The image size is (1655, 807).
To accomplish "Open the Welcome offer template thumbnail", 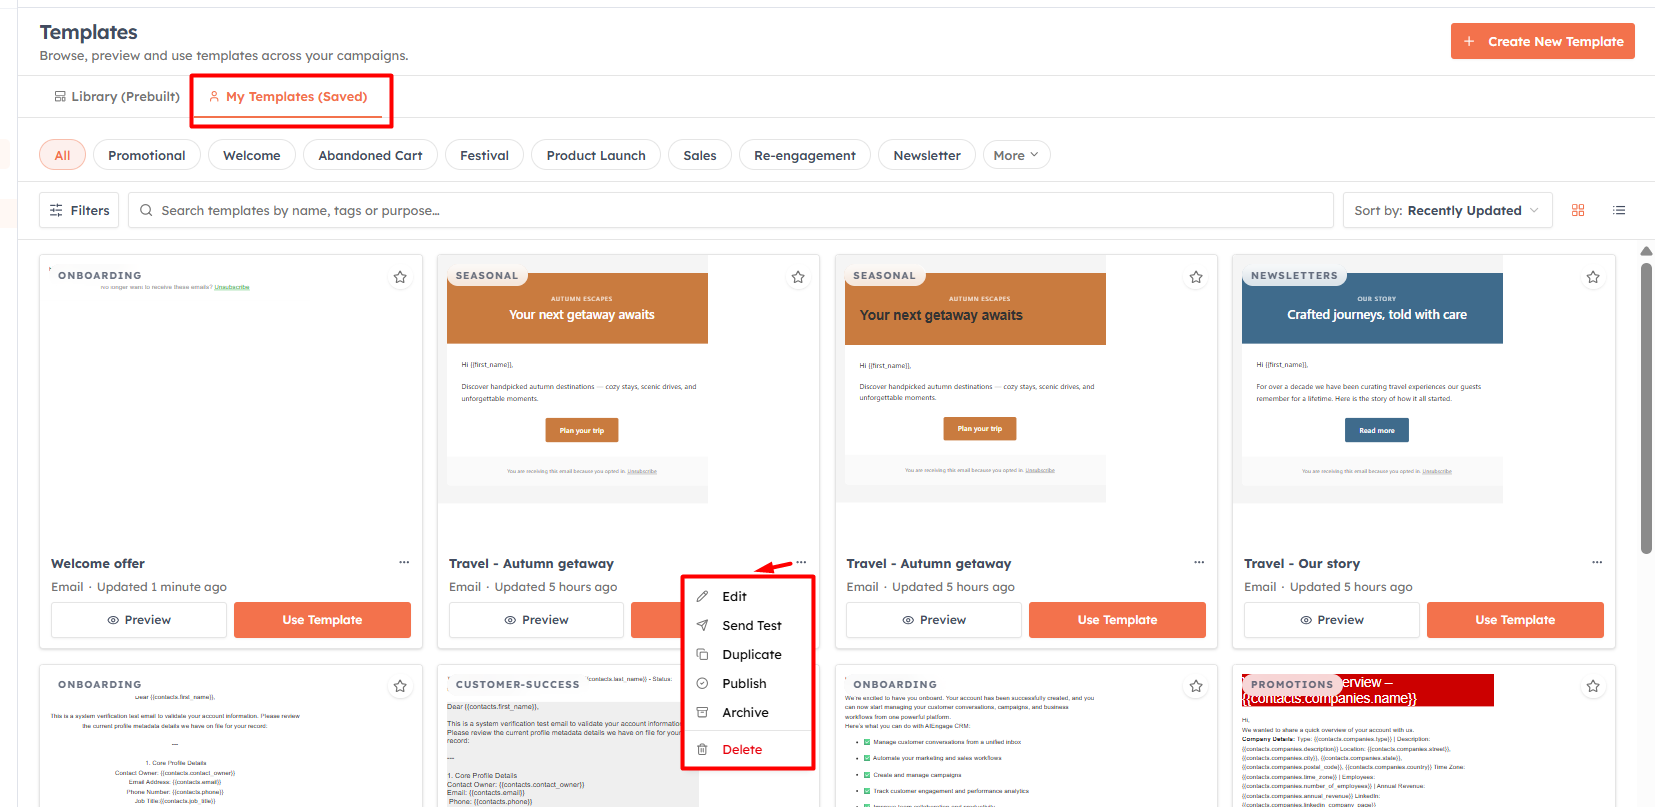I will click(231, 400).
